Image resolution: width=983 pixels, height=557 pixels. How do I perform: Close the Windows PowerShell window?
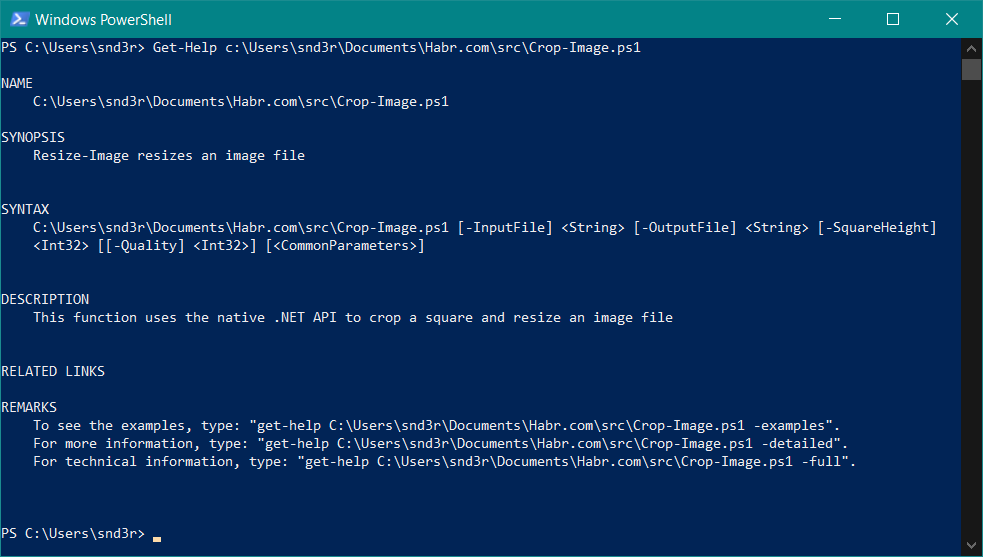coord(951,19)
